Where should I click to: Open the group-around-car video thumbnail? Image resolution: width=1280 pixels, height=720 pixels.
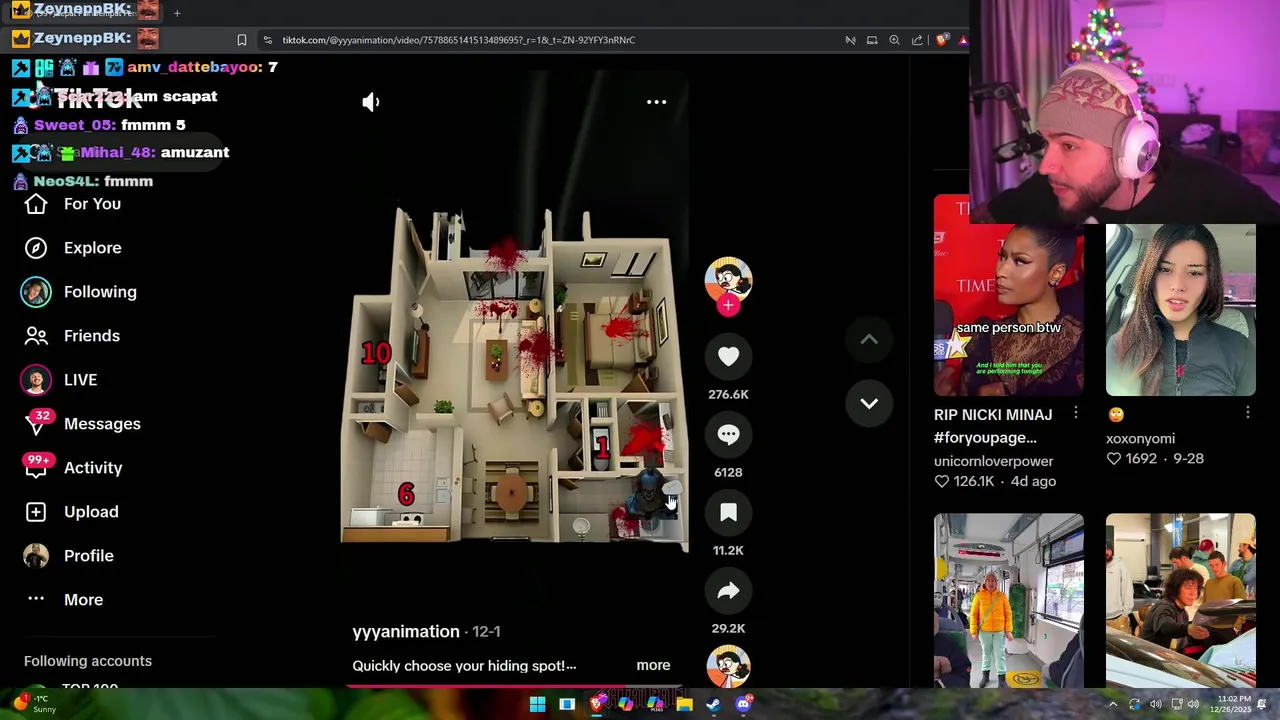[1180, 600]
